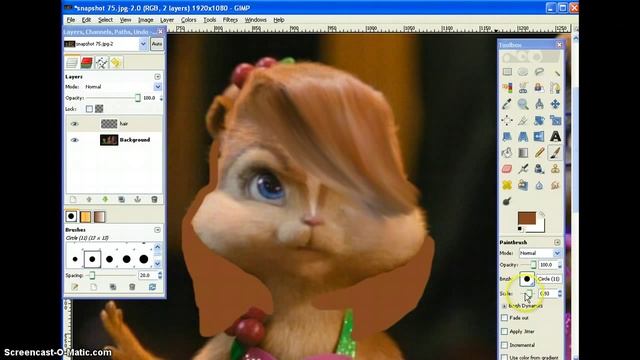
Task: Click the layer opacity value stepper
Action: click(162, 98)
